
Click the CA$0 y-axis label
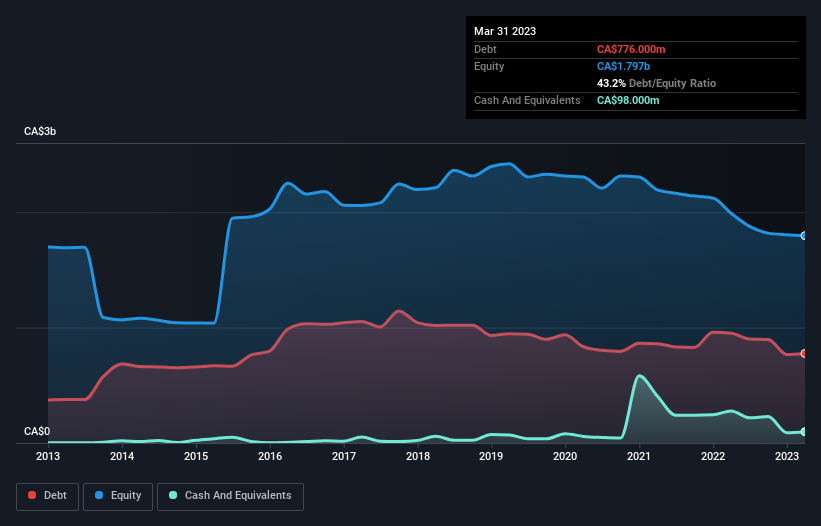(x=37, y=431)
